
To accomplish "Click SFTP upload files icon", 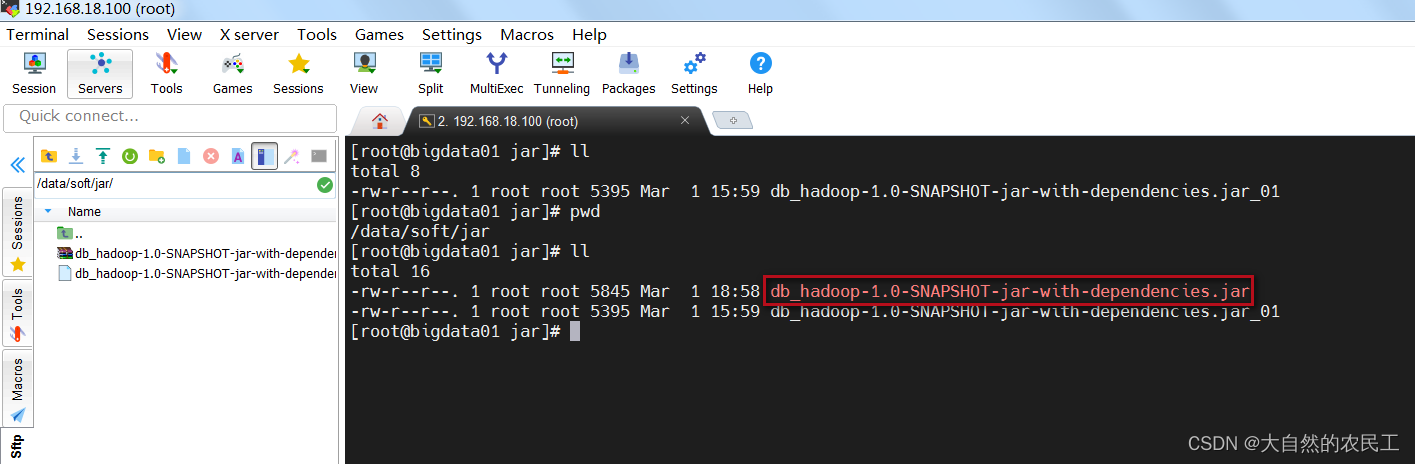I will (x=102, y=156).
